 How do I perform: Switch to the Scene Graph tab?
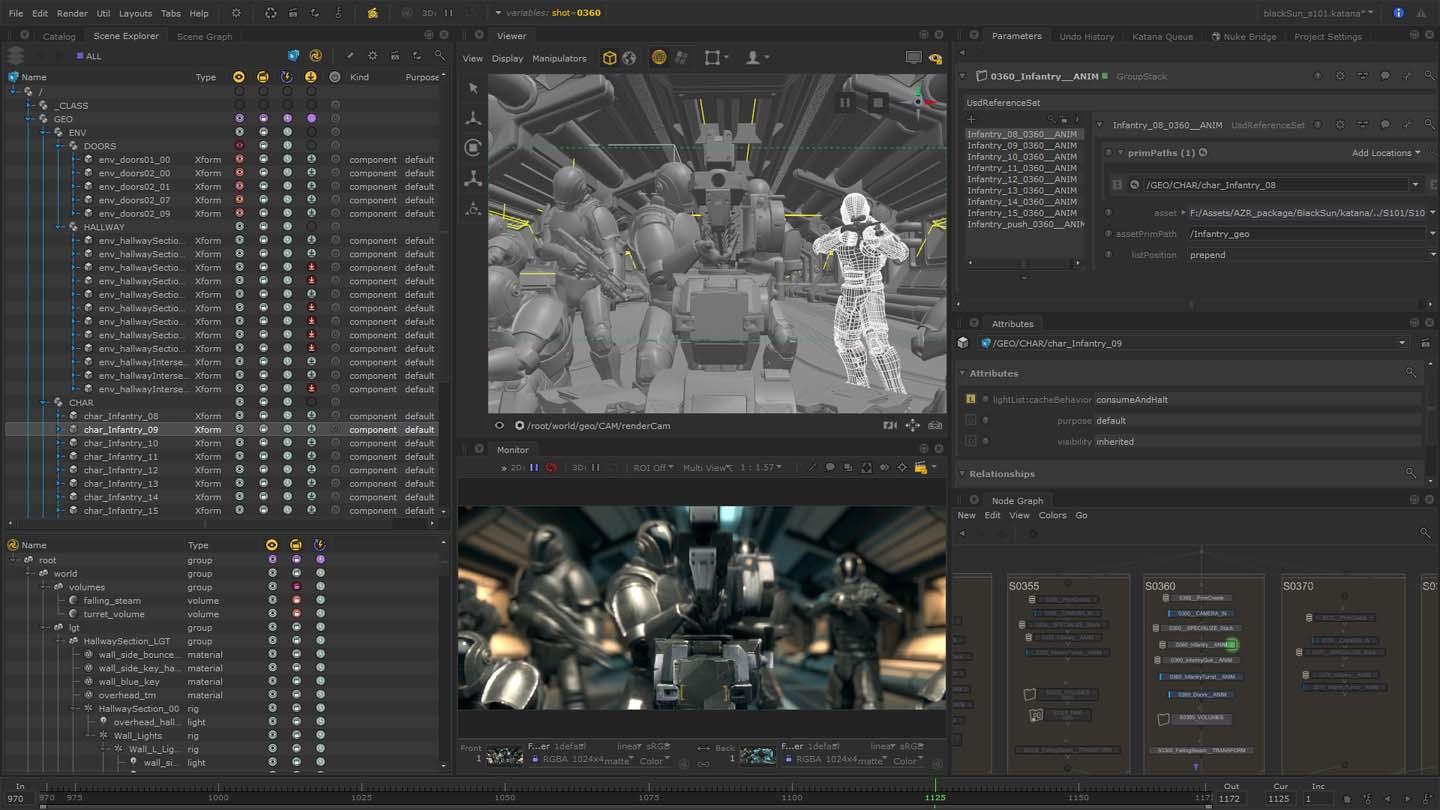point(204,36)
